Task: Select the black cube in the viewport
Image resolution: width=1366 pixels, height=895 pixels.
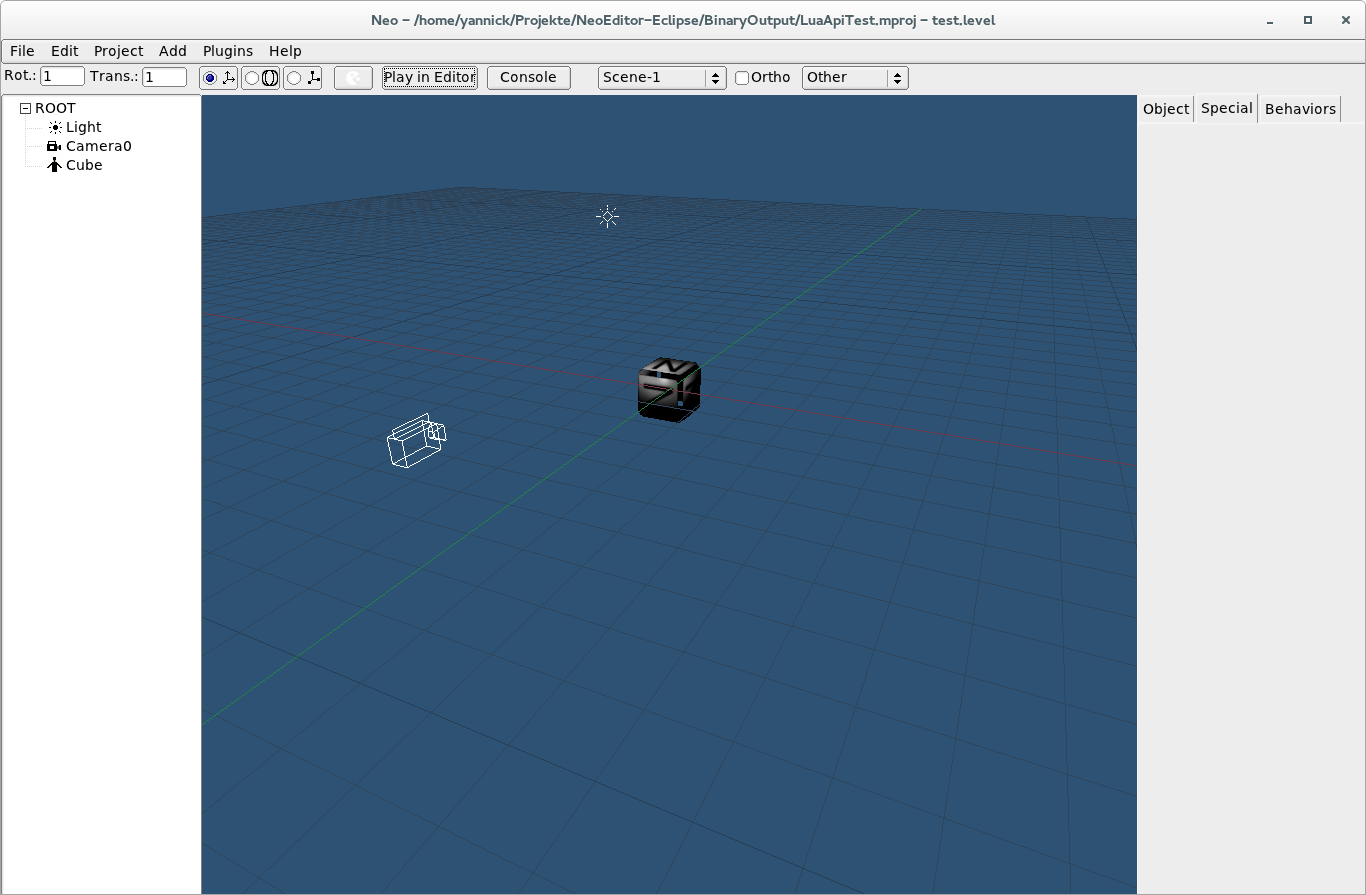Action: coord(669,389)
